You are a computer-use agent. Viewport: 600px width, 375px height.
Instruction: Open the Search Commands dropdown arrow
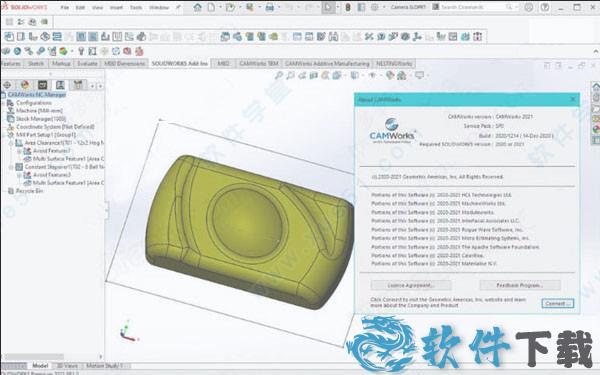point(516,7)
